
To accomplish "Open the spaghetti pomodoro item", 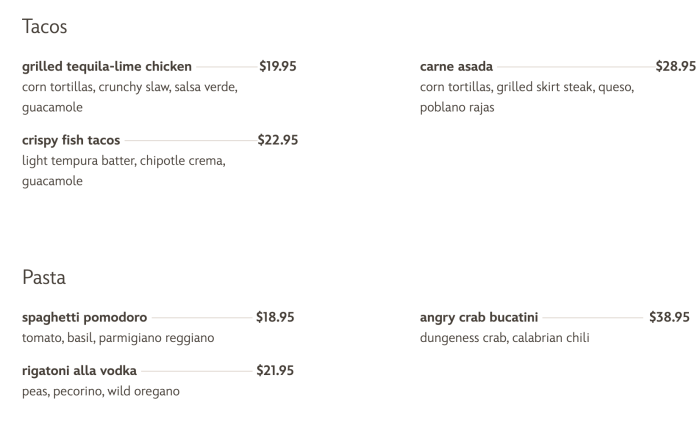I will coord(84,317).
